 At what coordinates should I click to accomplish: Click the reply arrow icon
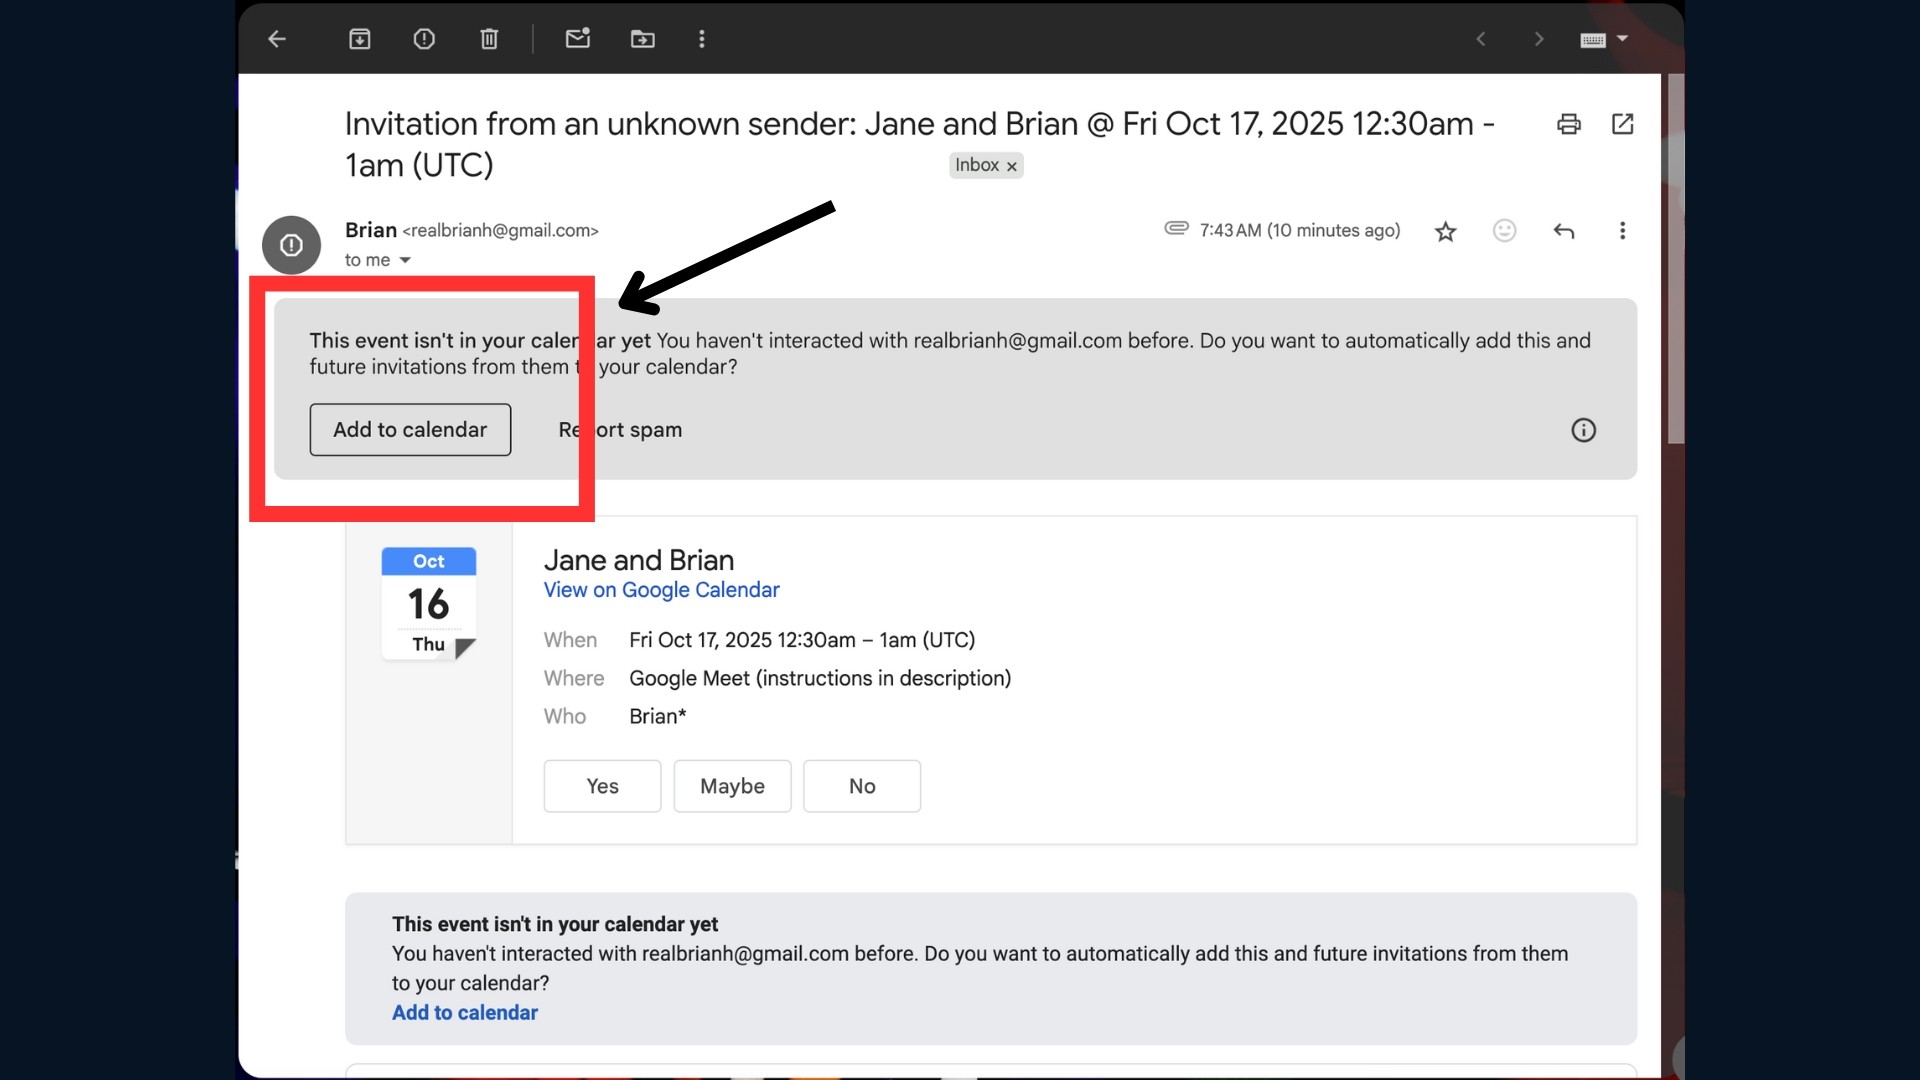pos(1564,231)
